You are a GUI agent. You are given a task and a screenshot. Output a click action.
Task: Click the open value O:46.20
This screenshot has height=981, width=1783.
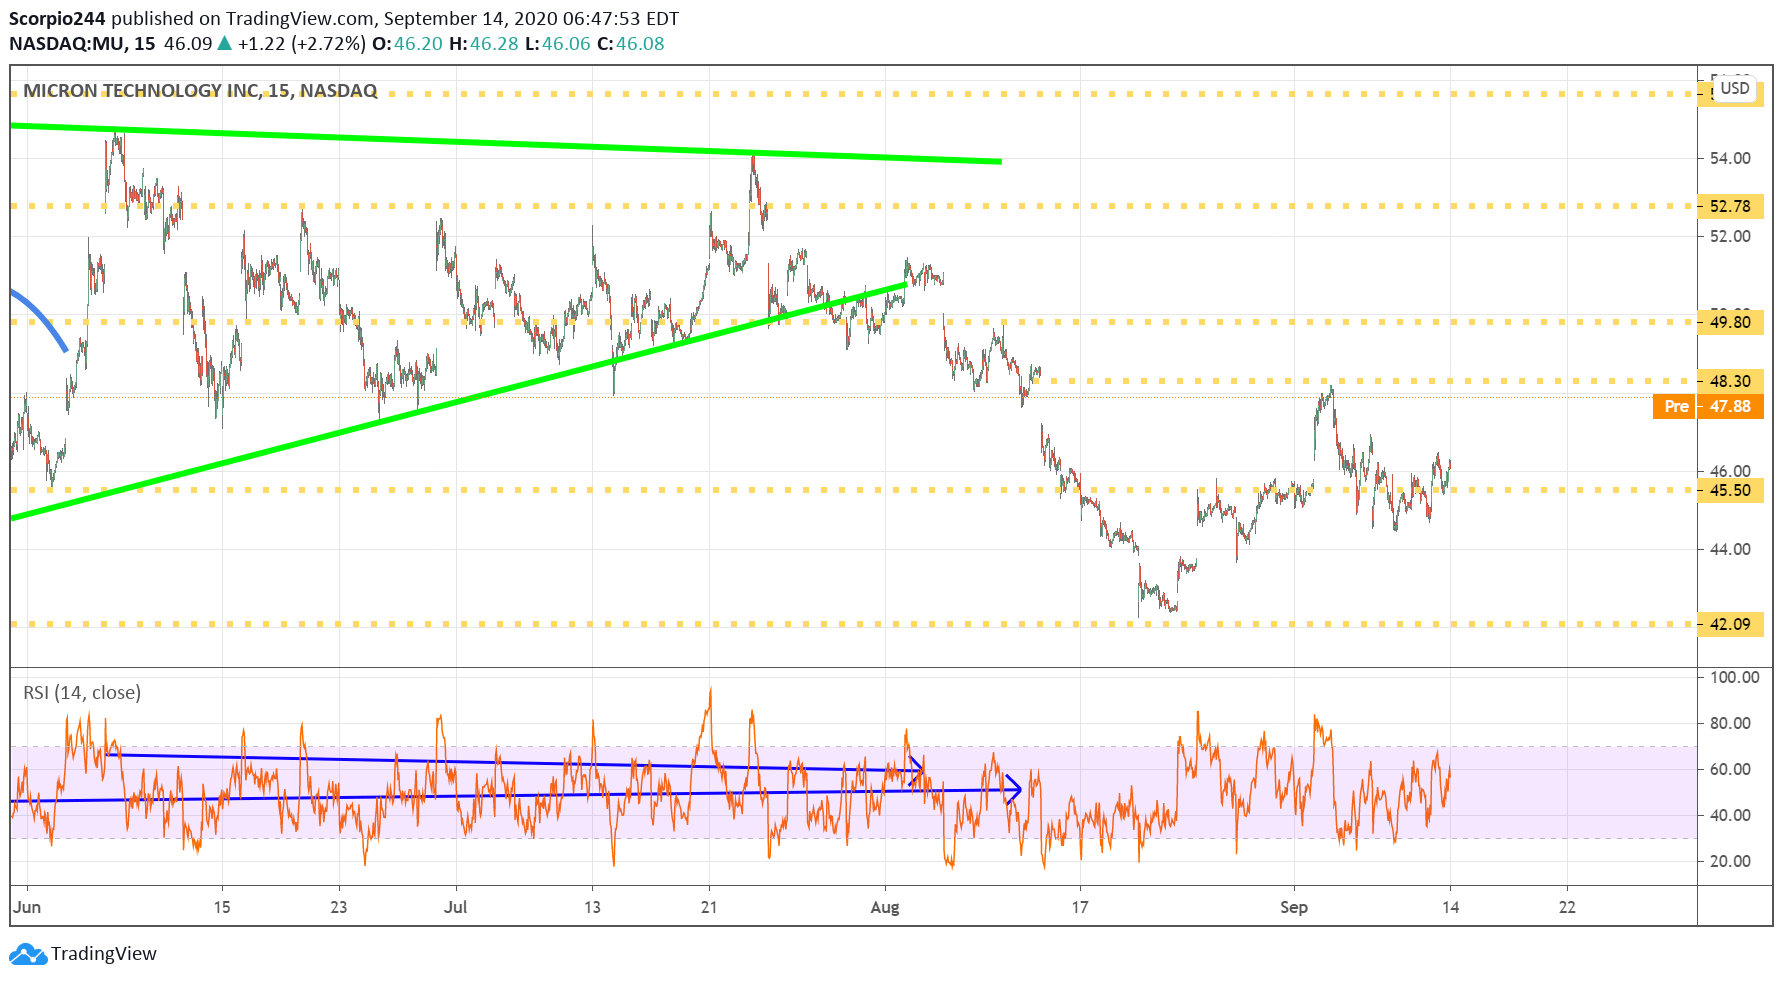point(409,44)
